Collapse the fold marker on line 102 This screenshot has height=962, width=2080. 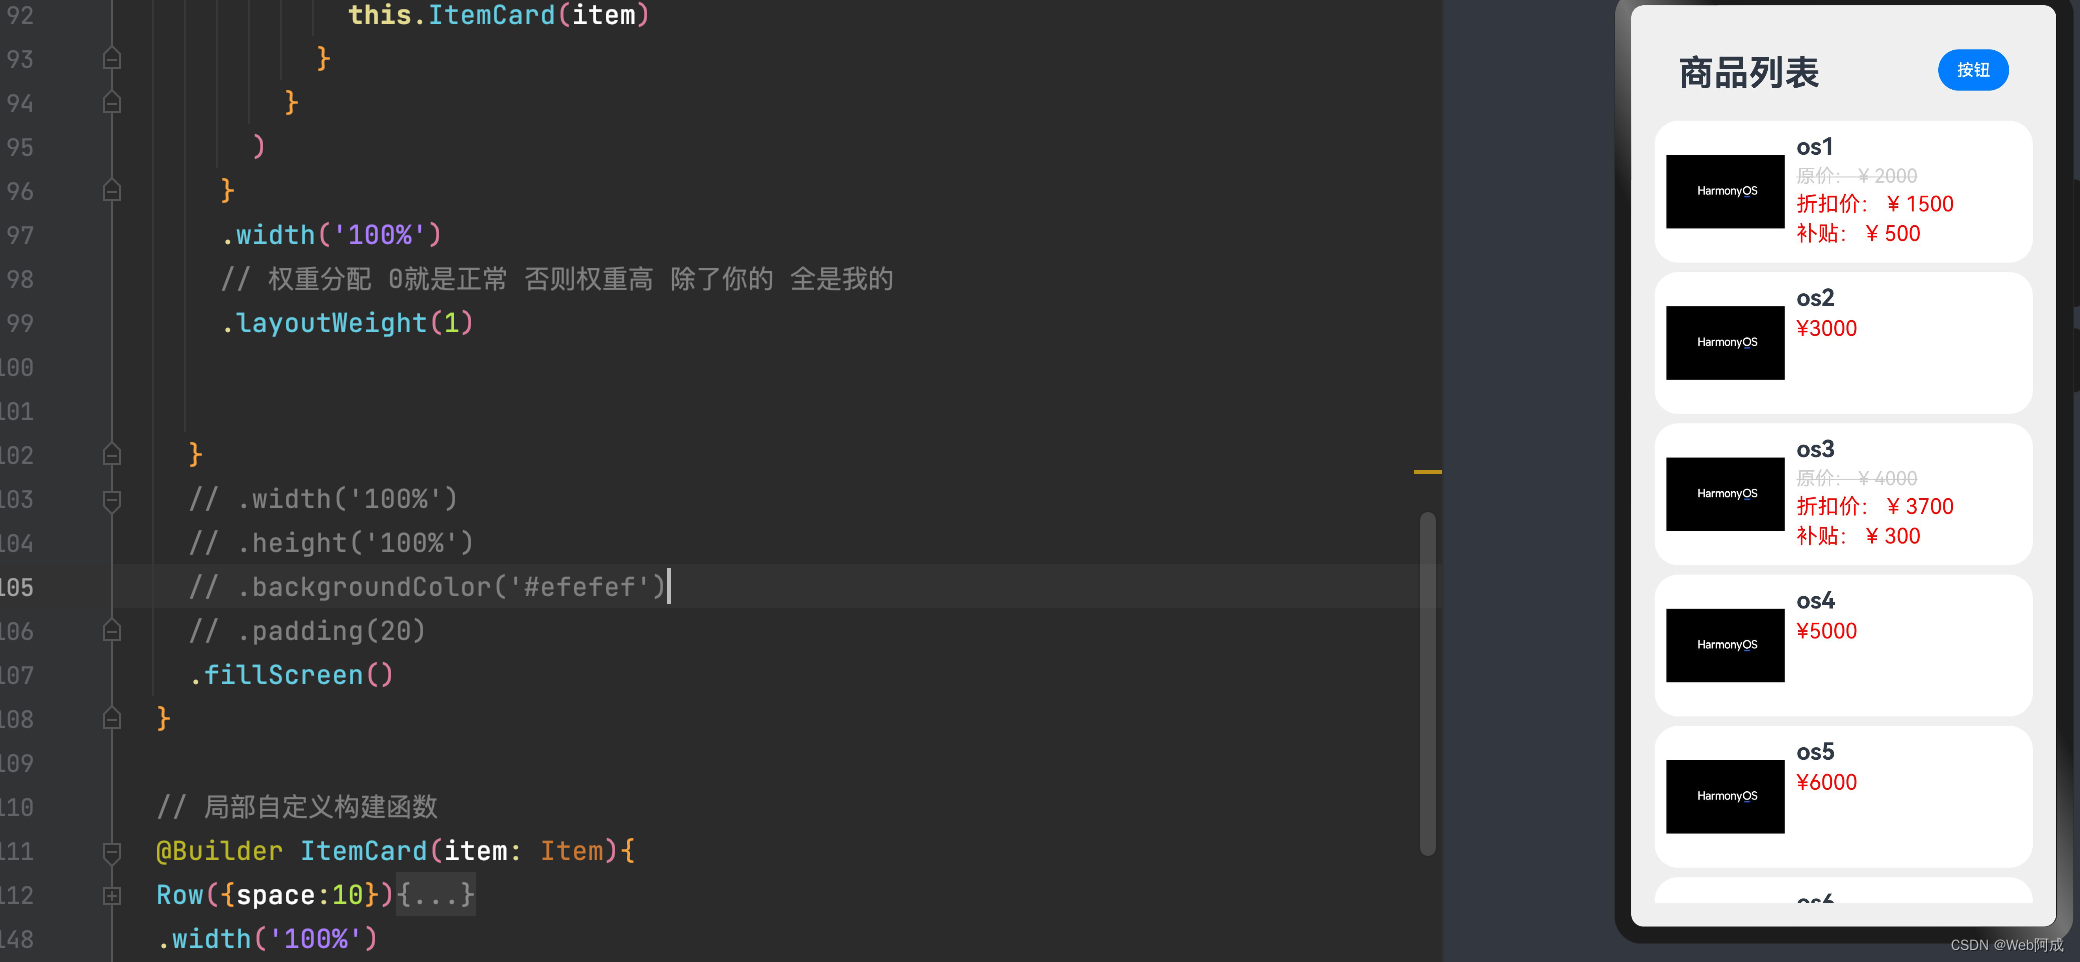coord(112,455)
